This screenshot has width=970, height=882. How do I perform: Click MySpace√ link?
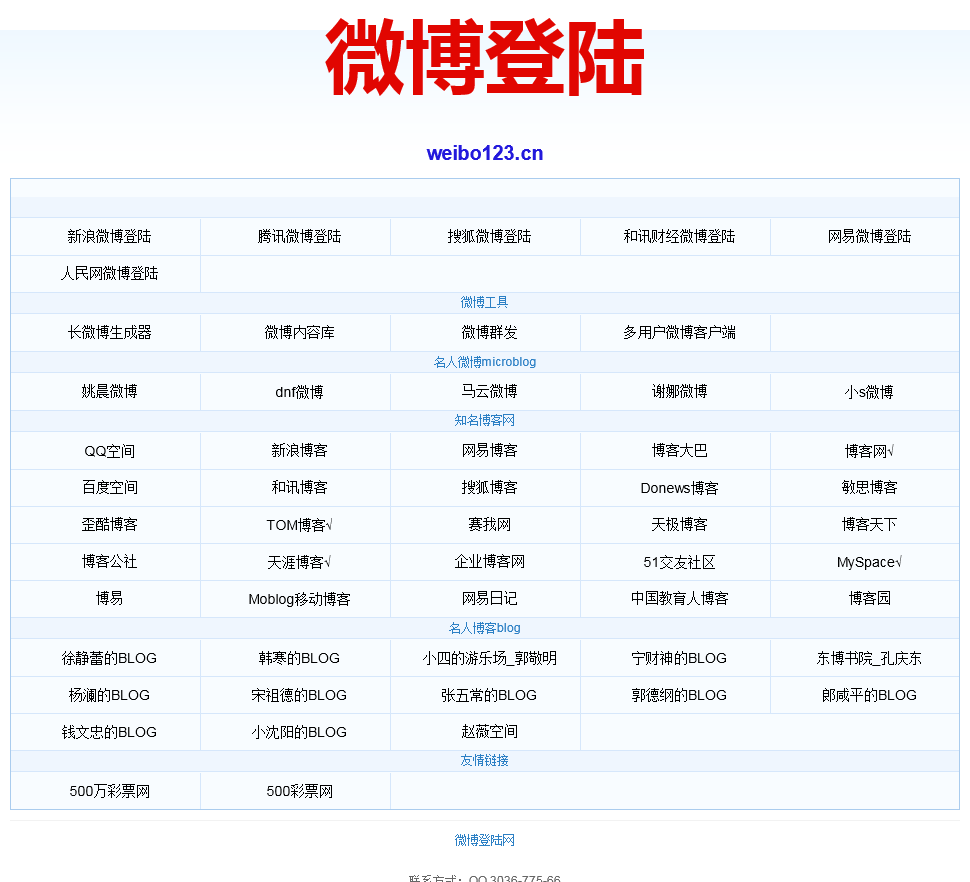click(x=869, y=562)
